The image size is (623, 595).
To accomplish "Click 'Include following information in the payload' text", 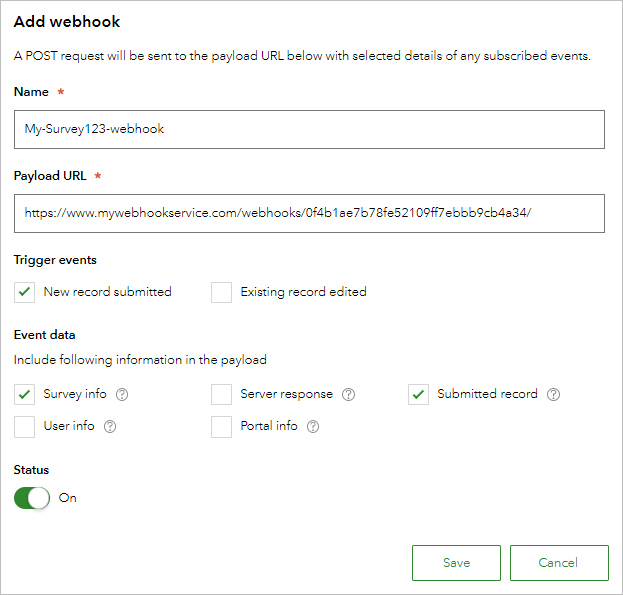I will (x=140, y=360).
